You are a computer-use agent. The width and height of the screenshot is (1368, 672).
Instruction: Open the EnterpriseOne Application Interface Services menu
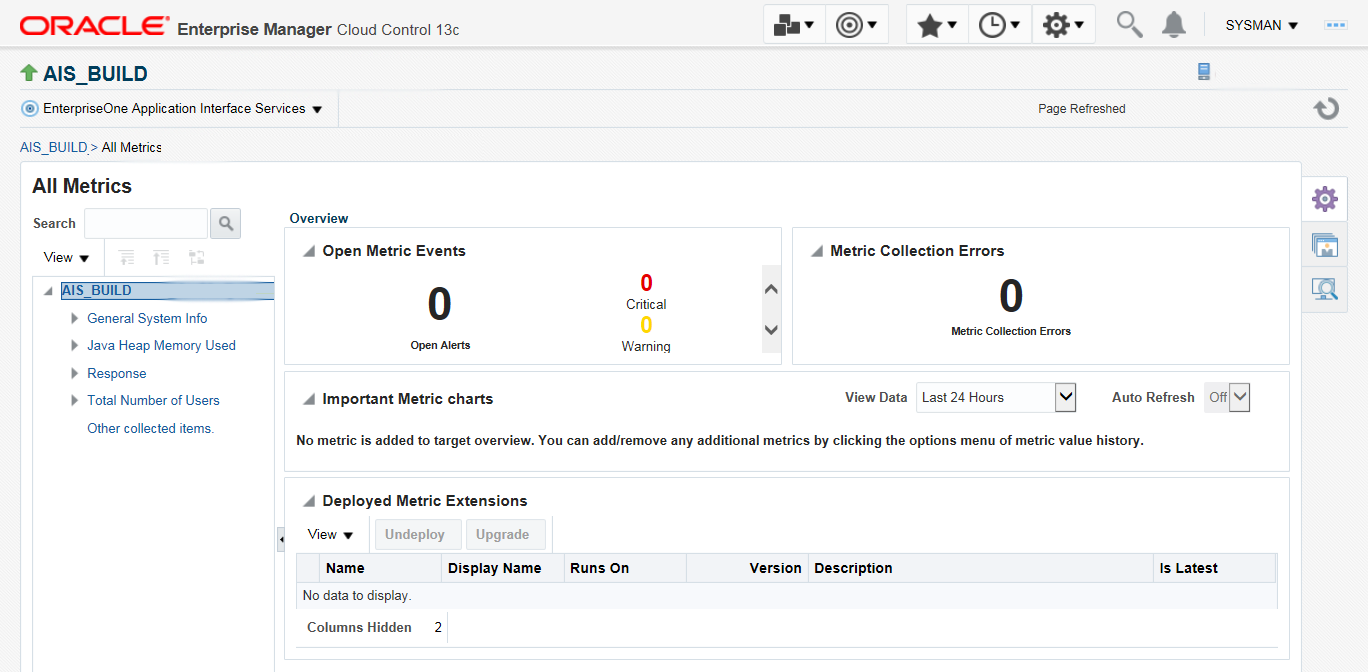pos(173,109)
